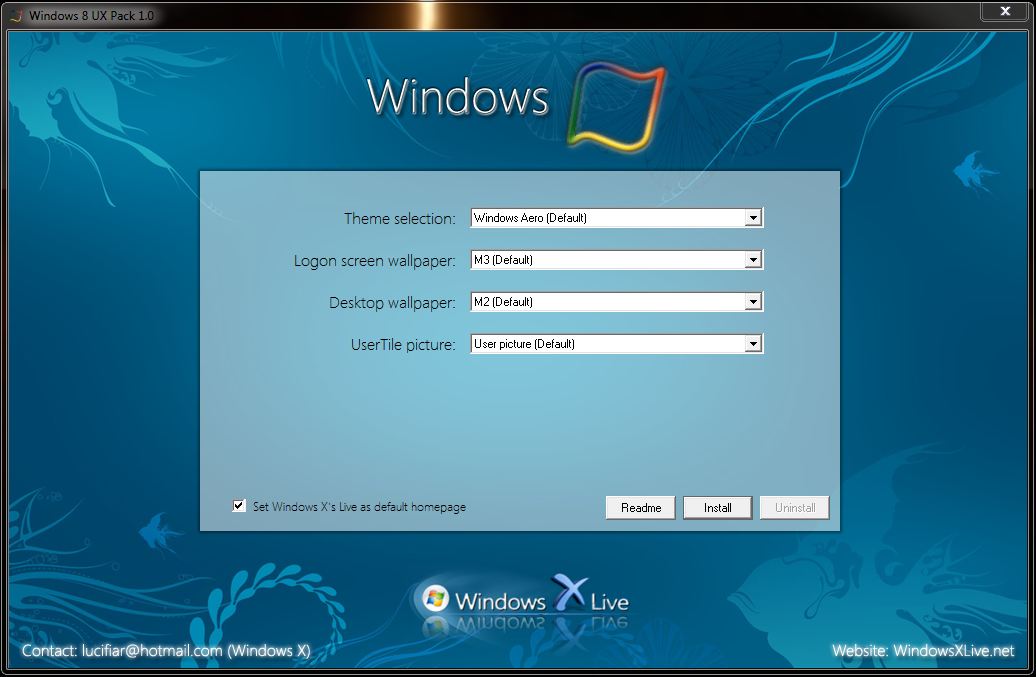The image size is (1036, 677).
Task: Expand the Logon screen wallpaper dropdown arrow
Action: tap(753, 260)
